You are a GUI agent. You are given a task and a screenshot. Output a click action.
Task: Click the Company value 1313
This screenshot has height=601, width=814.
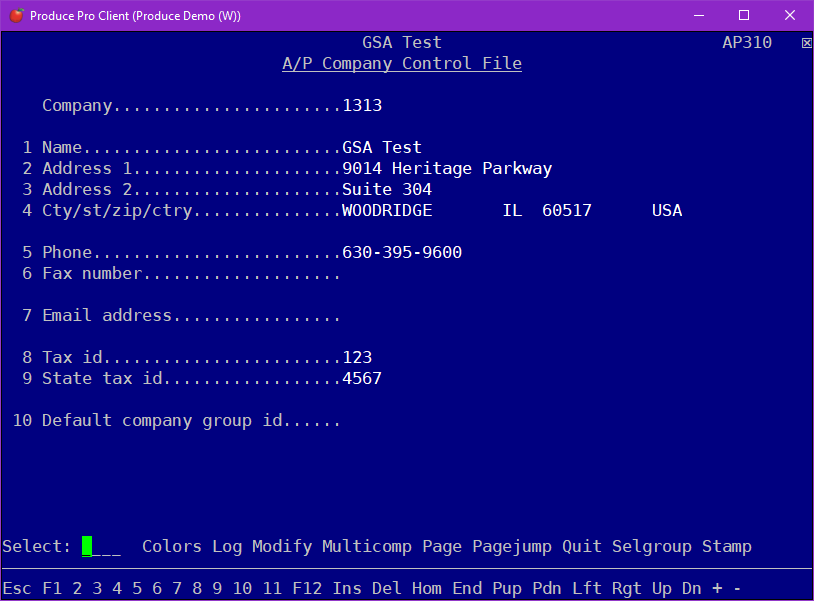(x=362, y=105)
